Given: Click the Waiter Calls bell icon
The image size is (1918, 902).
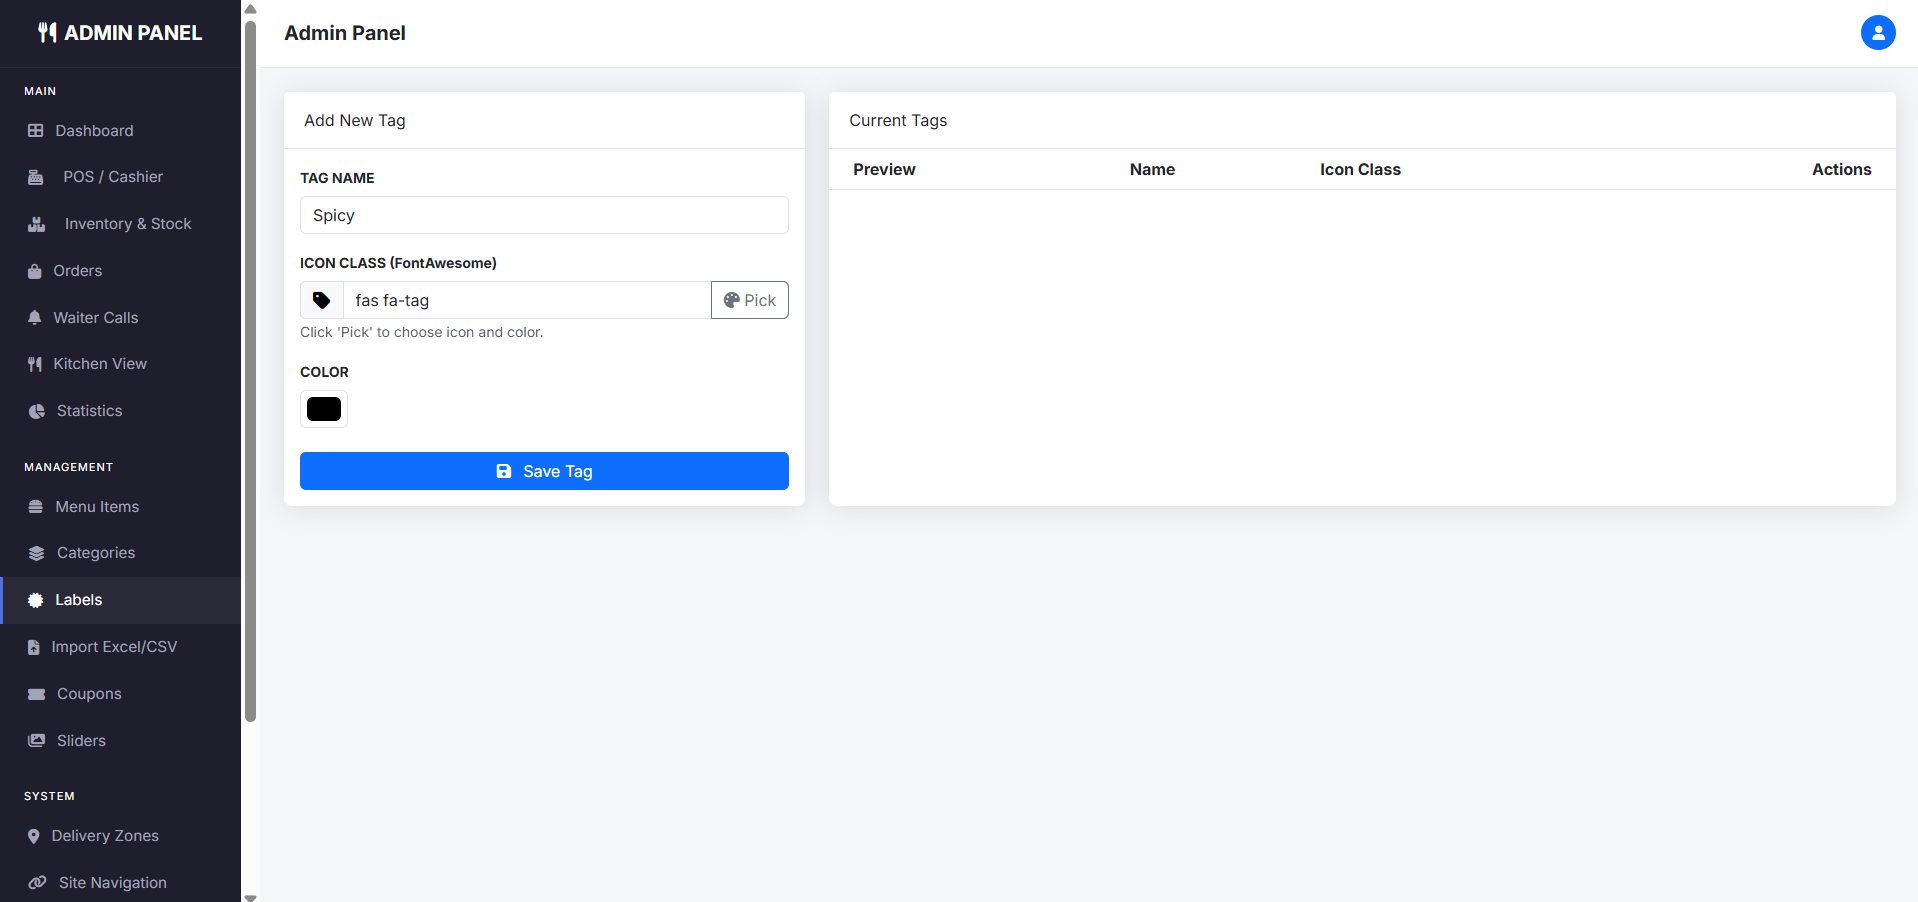Looking at the screenshot, I should pyautogui.click(x=35, y=318).
